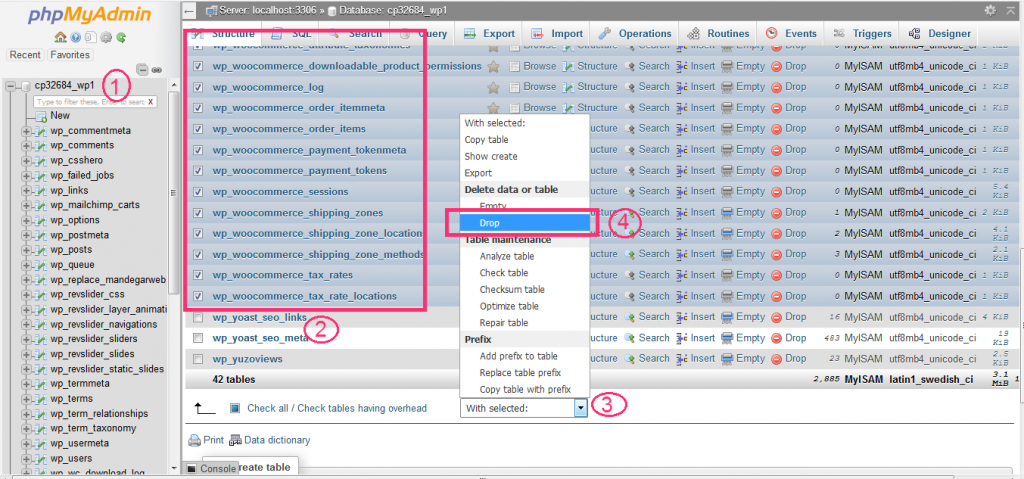Collapse all navigation tree items icon

point(142,69)
